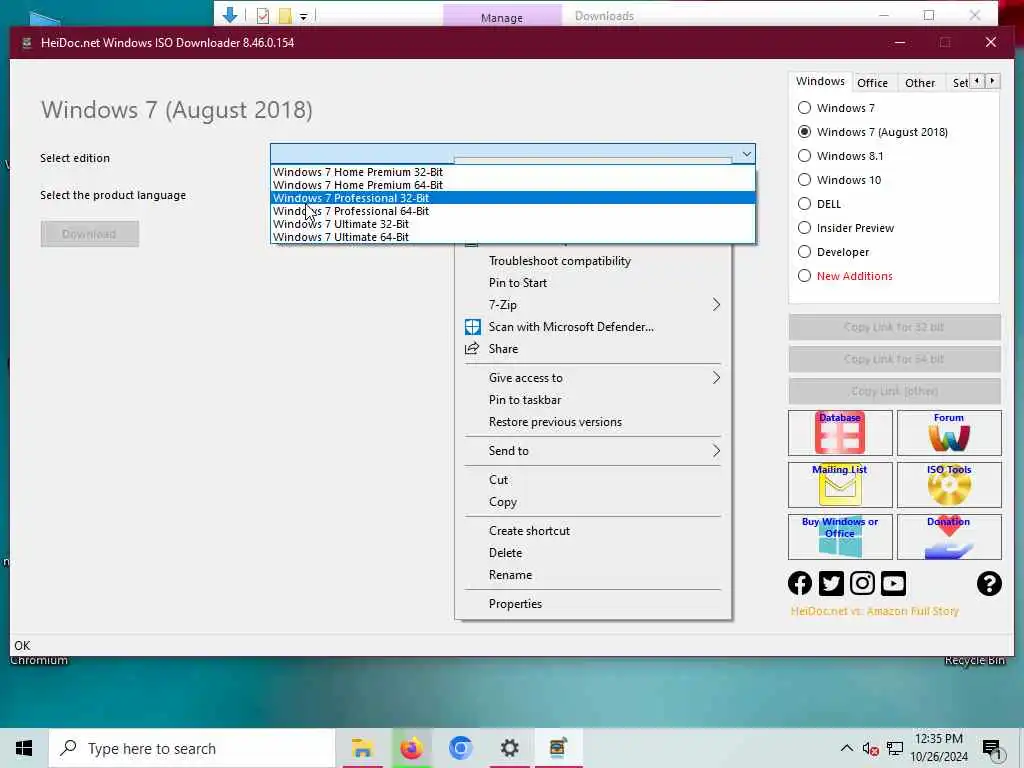
Task: Open Buy Windows or Office tile
Action: point(840,537)
